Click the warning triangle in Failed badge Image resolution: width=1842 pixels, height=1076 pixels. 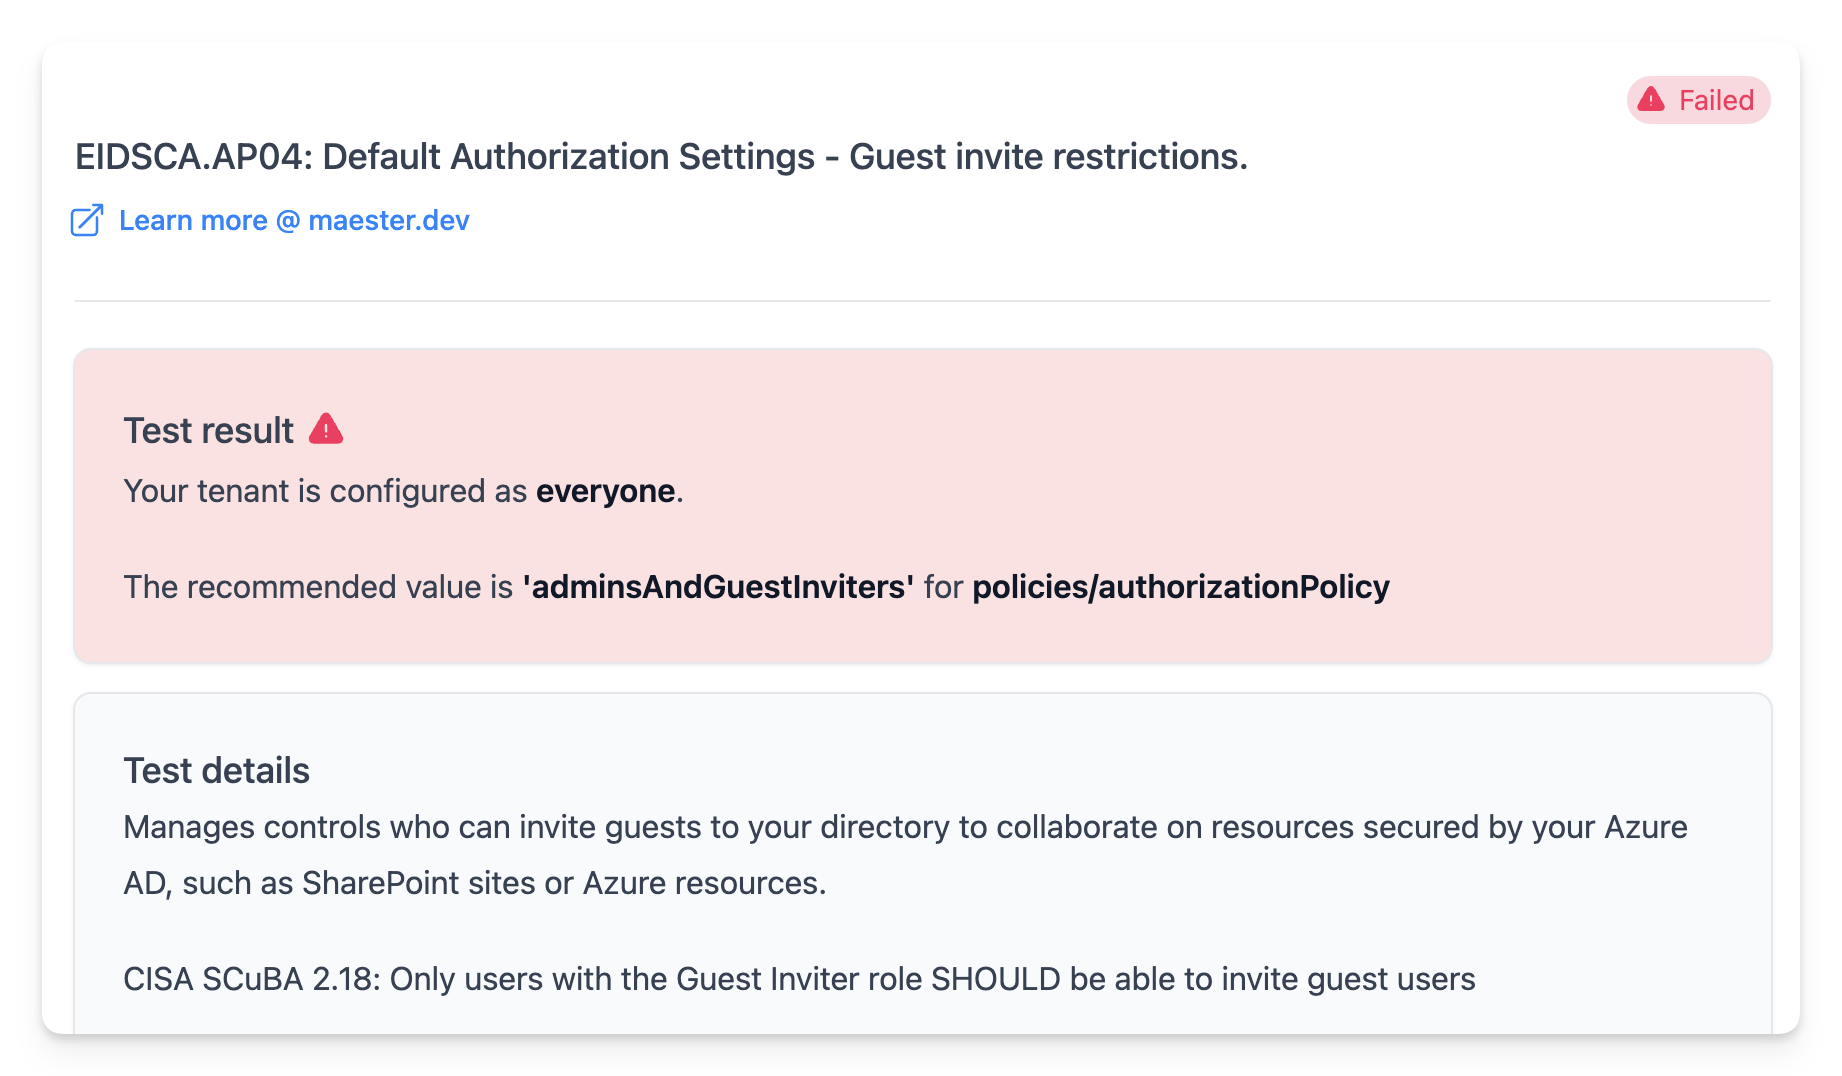click(x=1651, y=100)
